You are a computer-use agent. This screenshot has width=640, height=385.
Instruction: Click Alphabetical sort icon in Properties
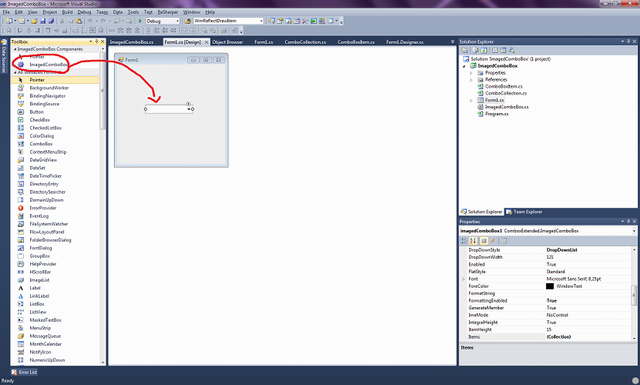click(x=473, y=241)
